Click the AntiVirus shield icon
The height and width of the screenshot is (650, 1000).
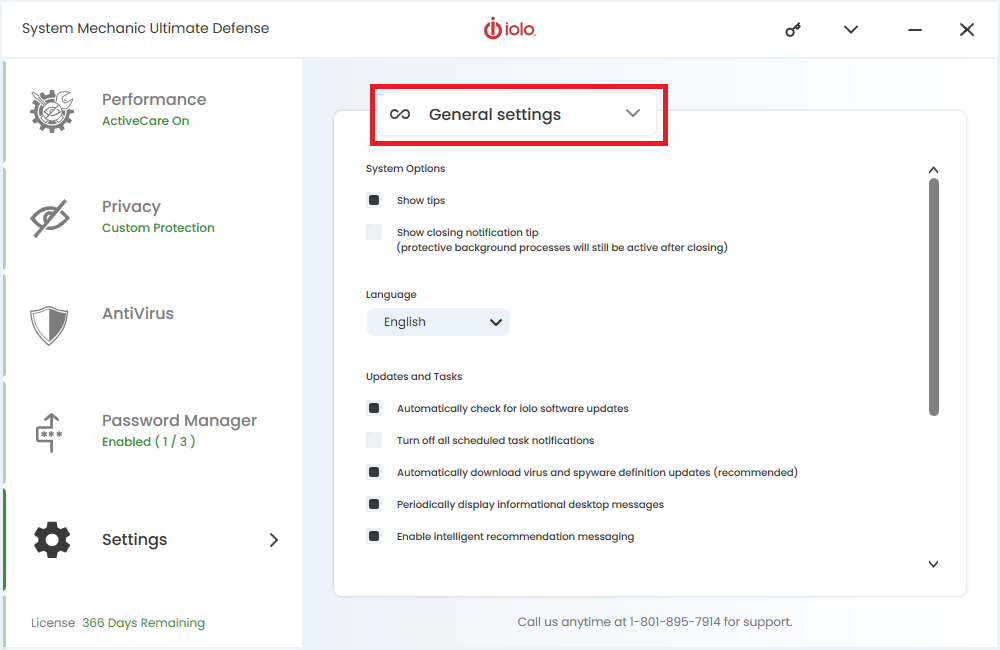coord(49,325)
